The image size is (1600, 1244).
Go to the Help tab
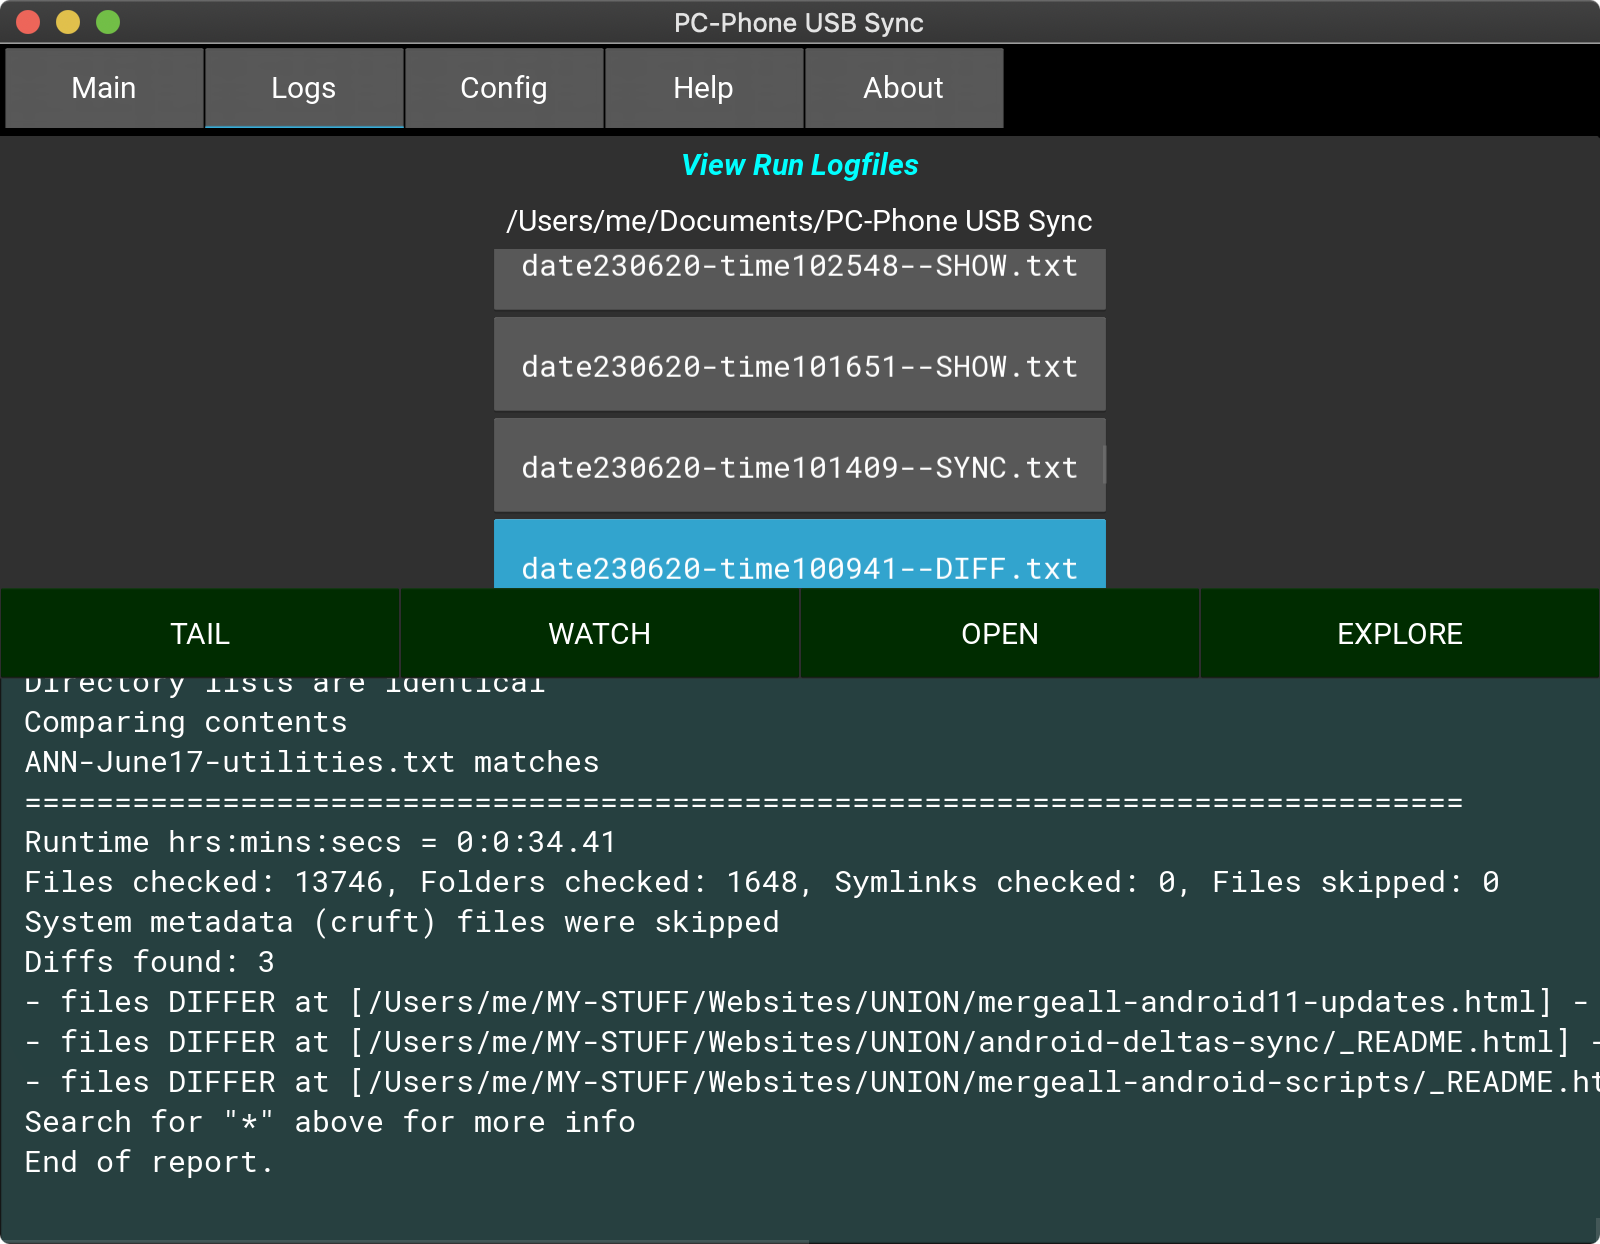coord(704,88)
